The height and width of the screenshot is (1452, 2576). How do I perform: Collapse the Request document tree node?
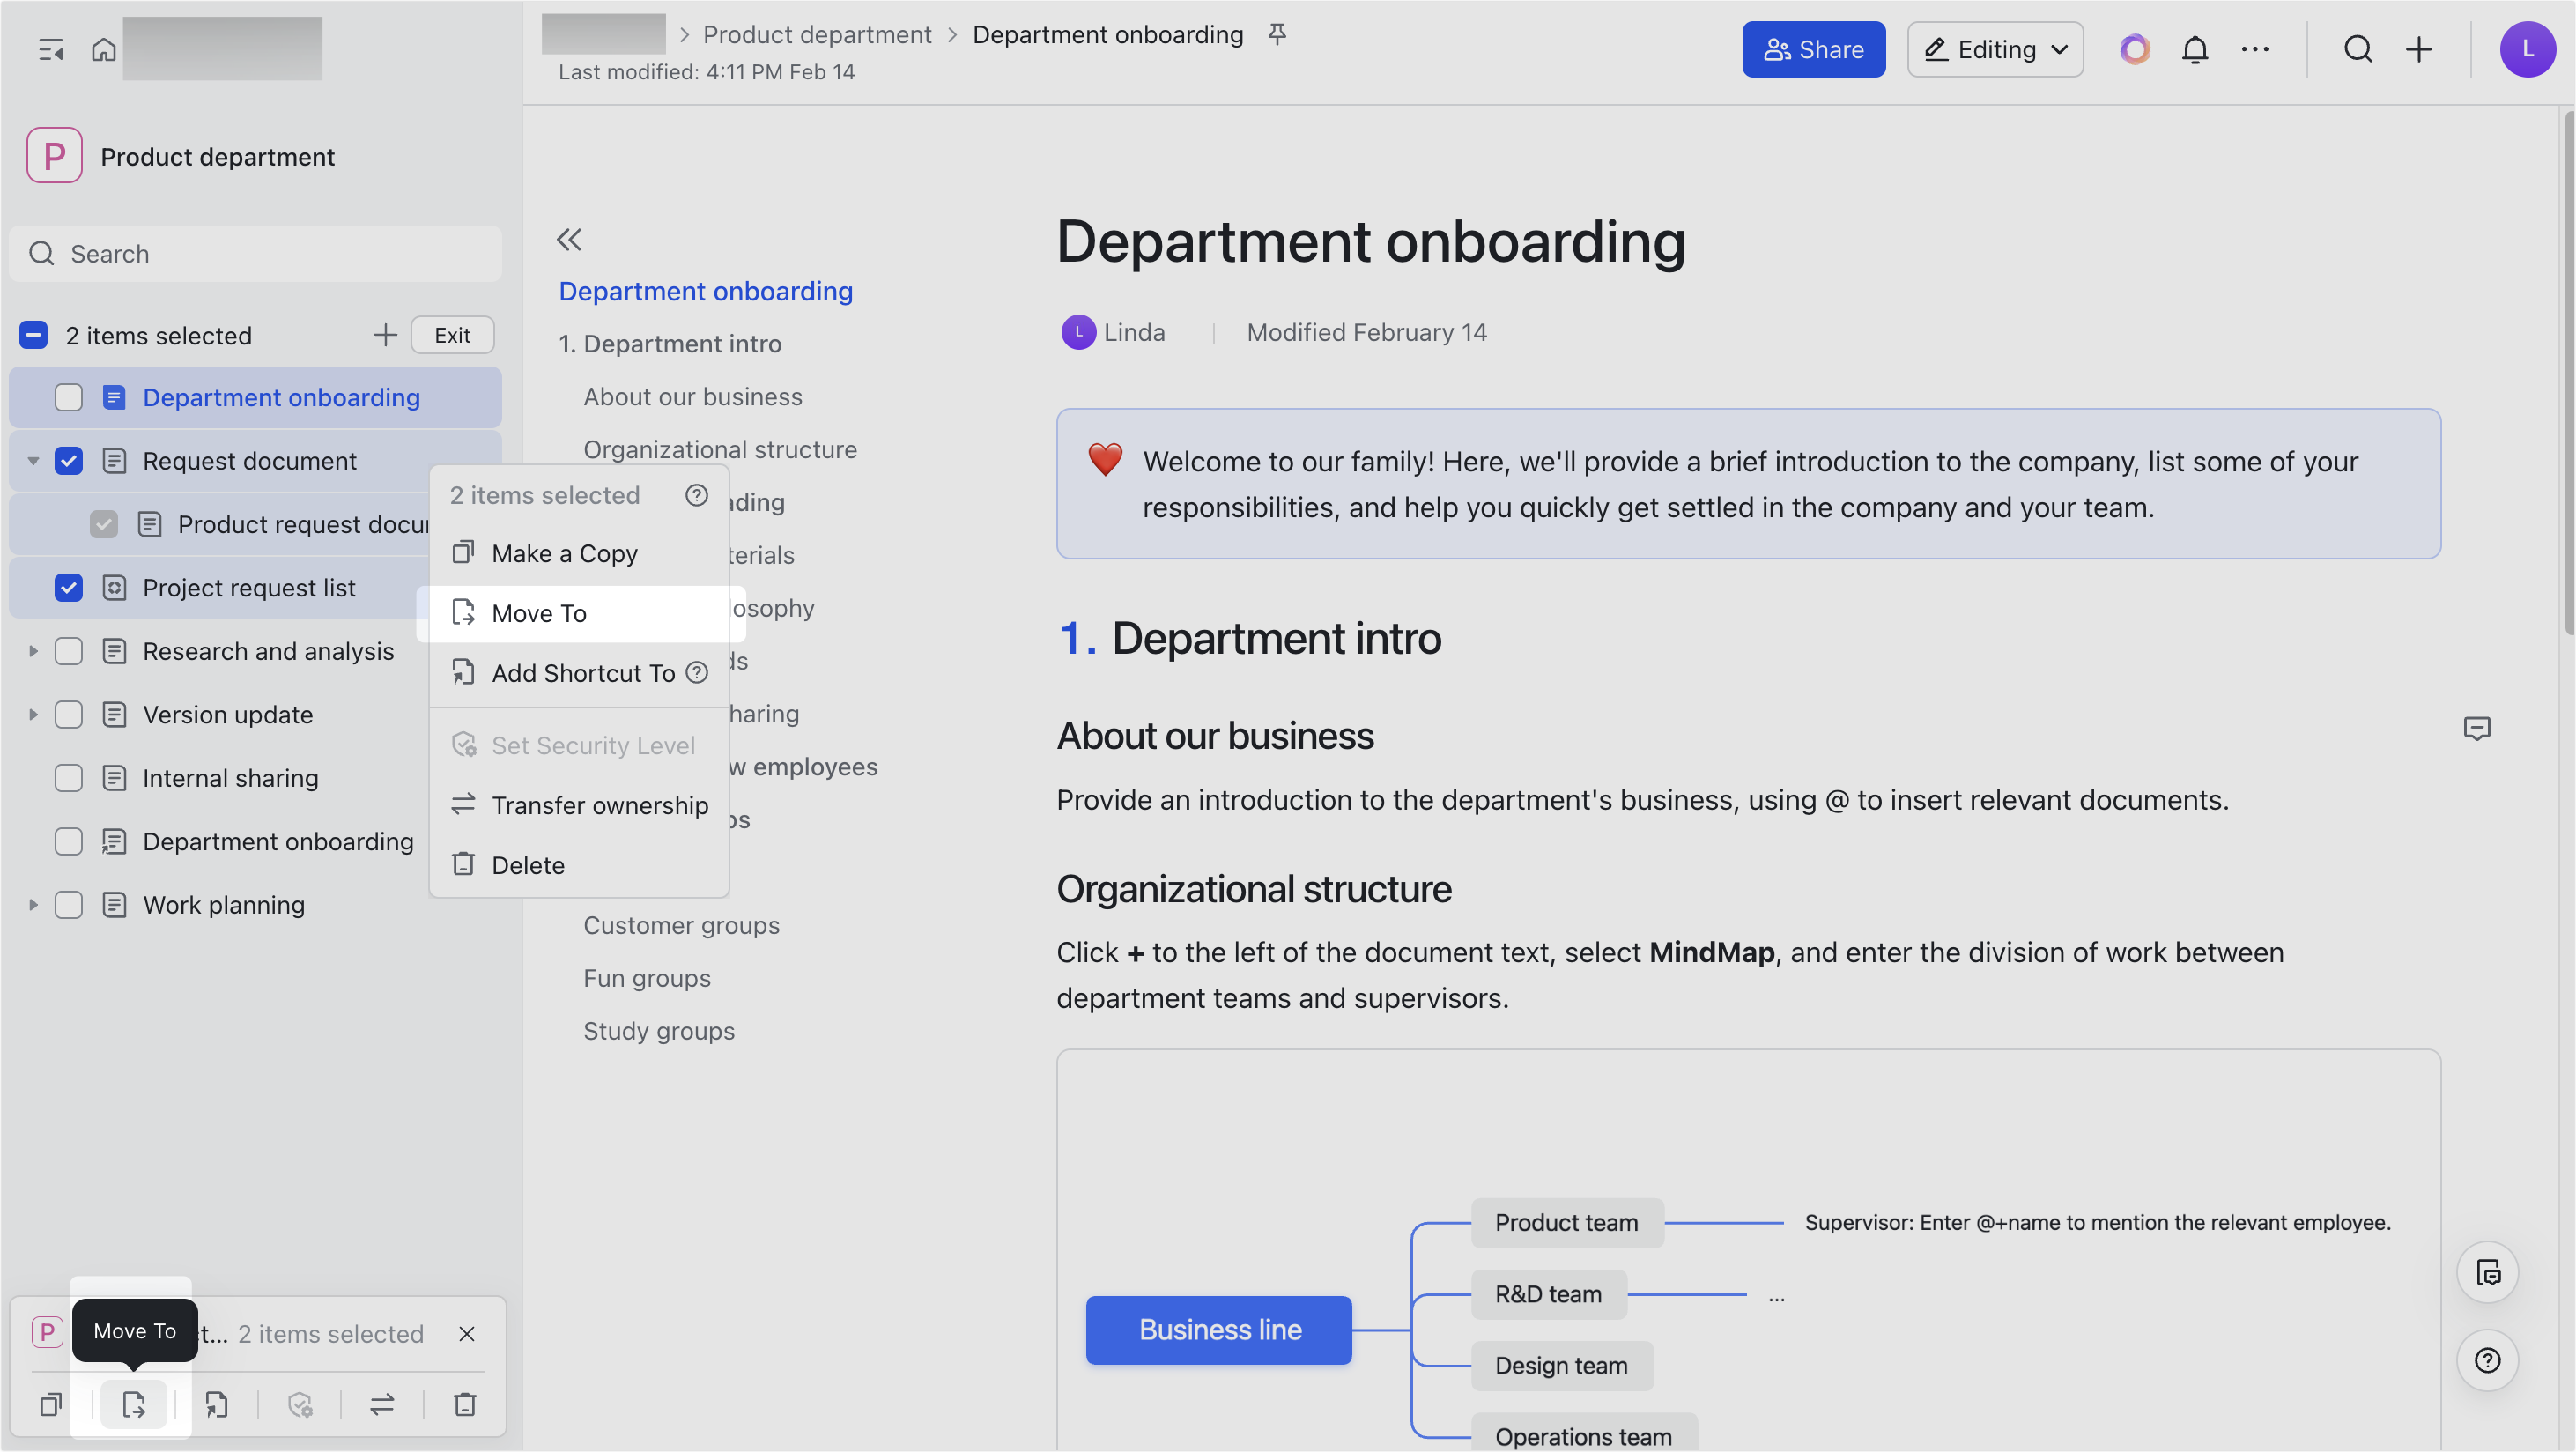coord(33,461)
